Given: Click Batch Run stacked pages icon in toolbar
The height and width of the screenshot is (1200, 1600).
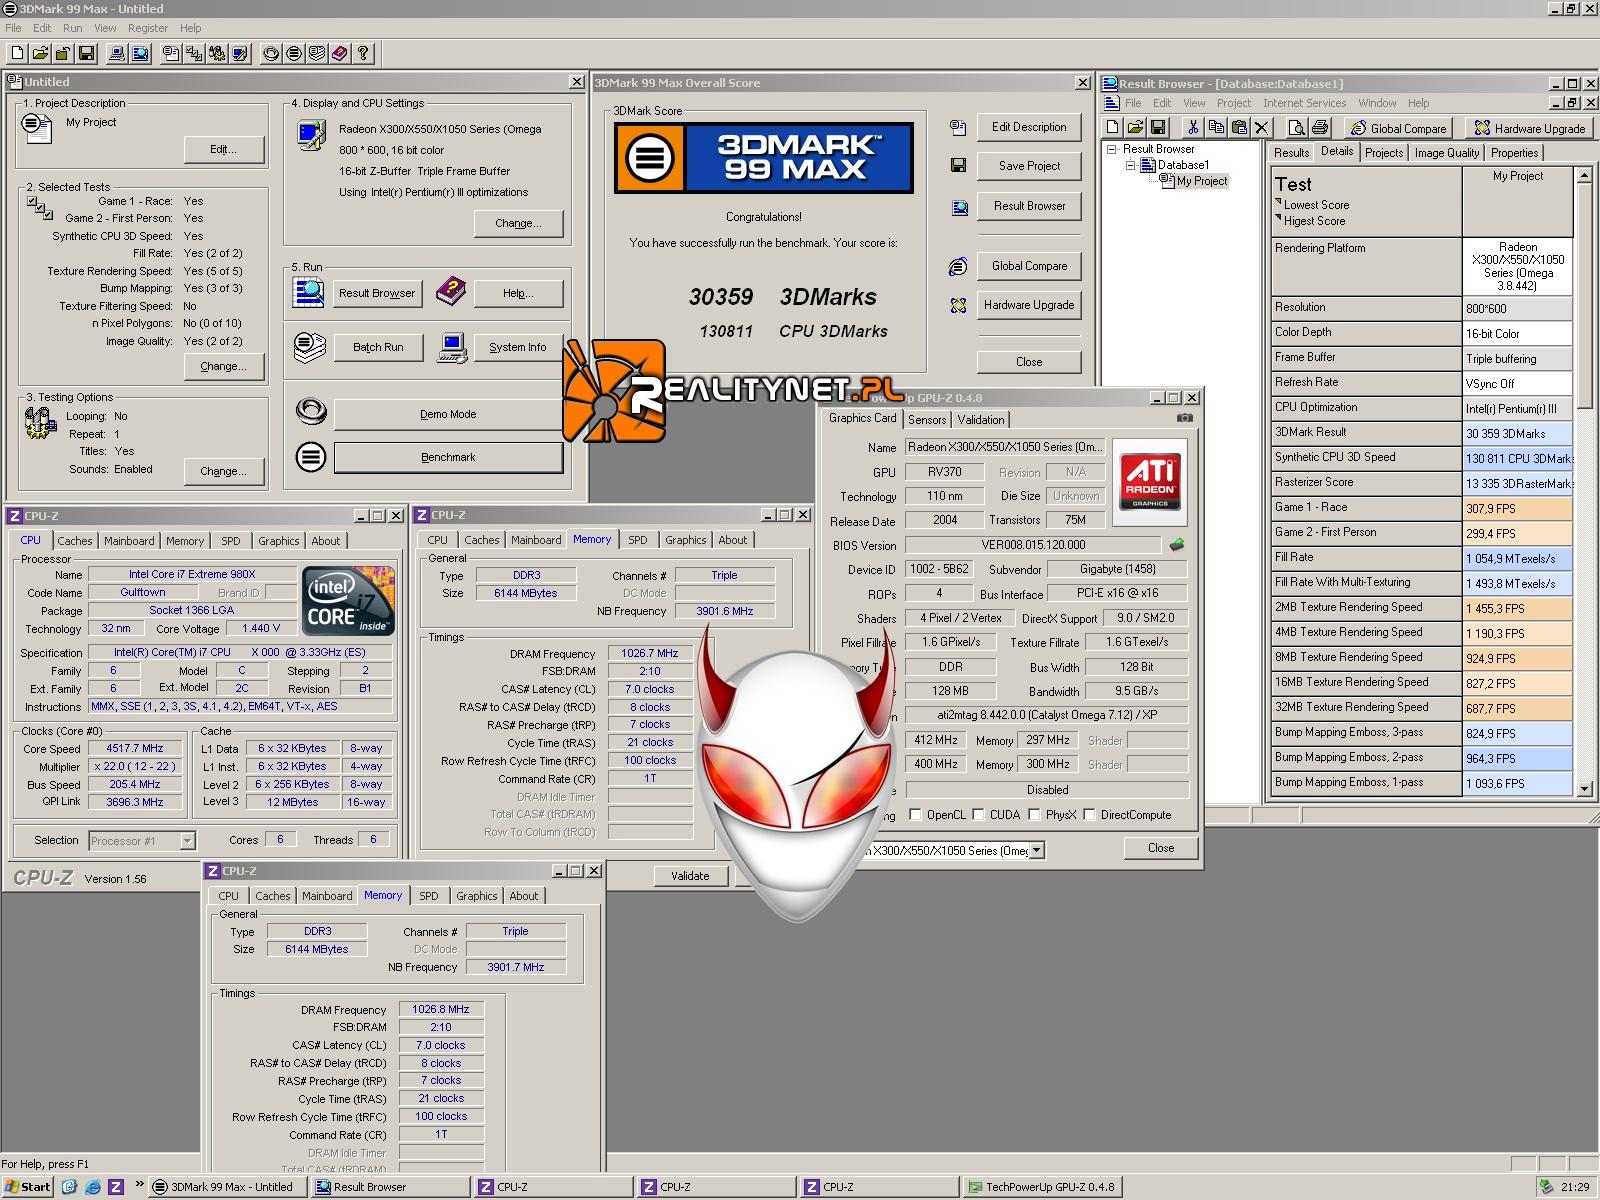Looking at the screenshot, I should click(x=317, y=53).
